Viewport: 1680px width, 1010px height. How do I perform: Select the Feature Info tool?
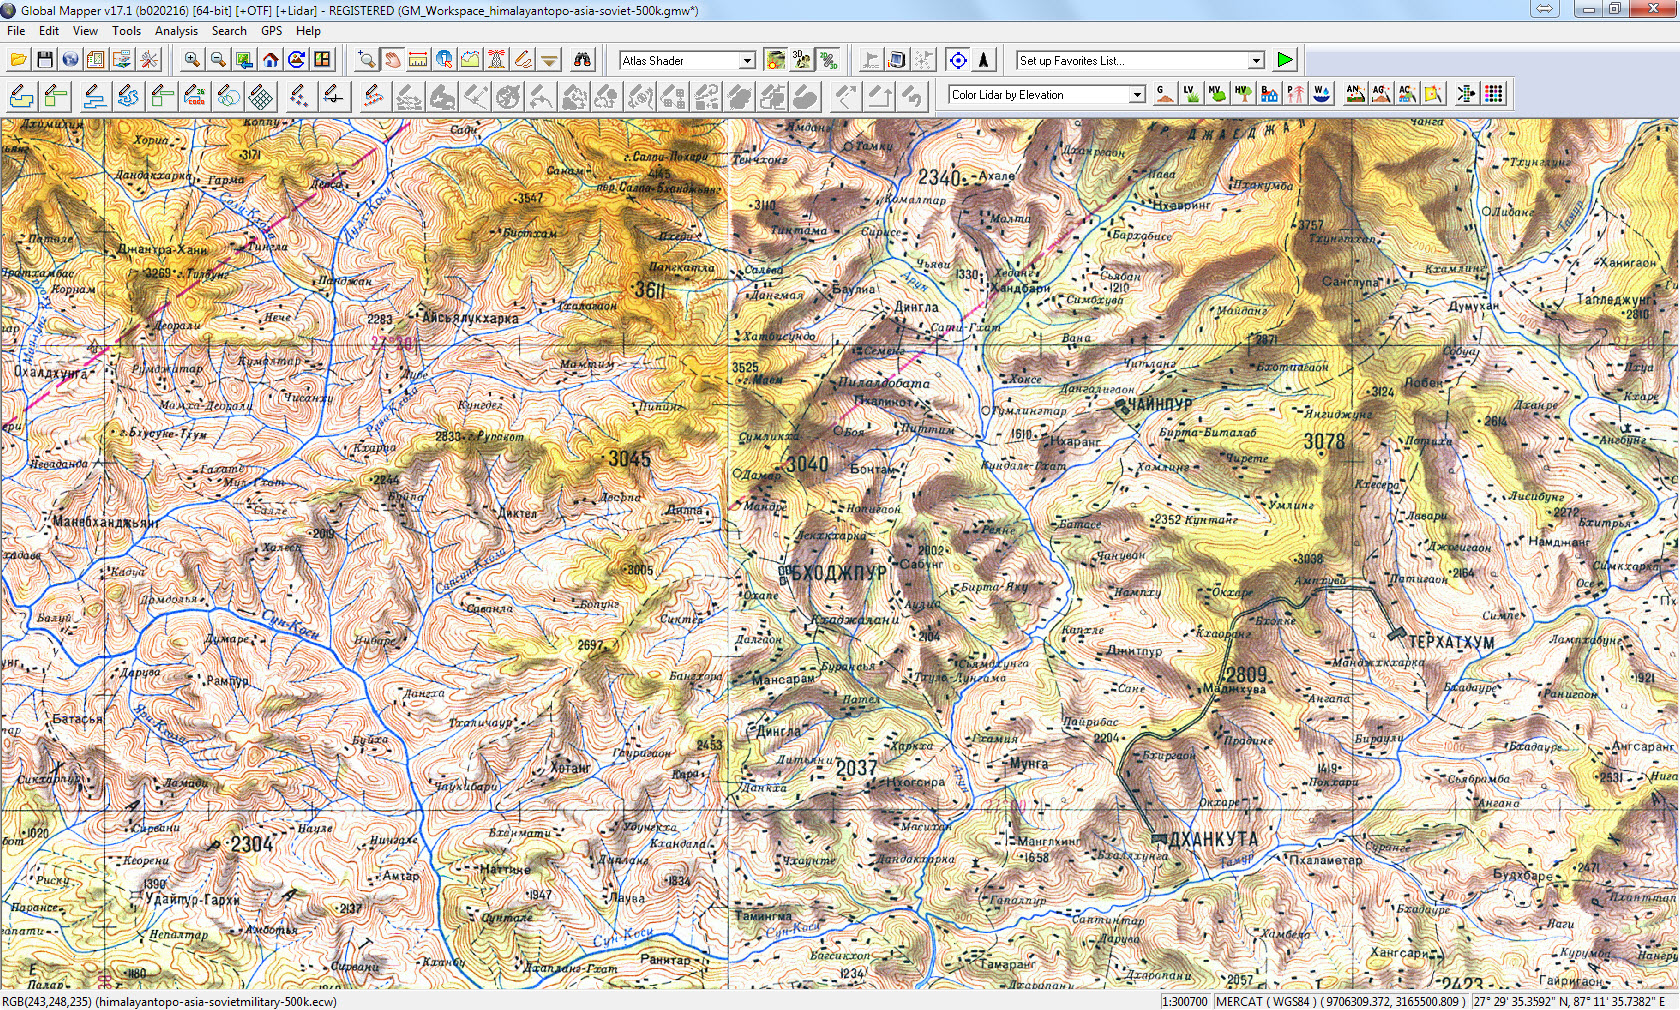(444, 61)
